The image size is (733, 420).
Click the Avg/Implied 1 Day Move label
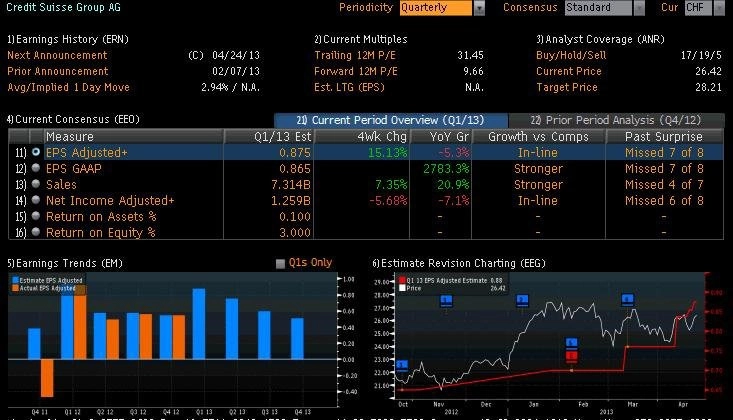pyautogui.click(x=68, y=87)
